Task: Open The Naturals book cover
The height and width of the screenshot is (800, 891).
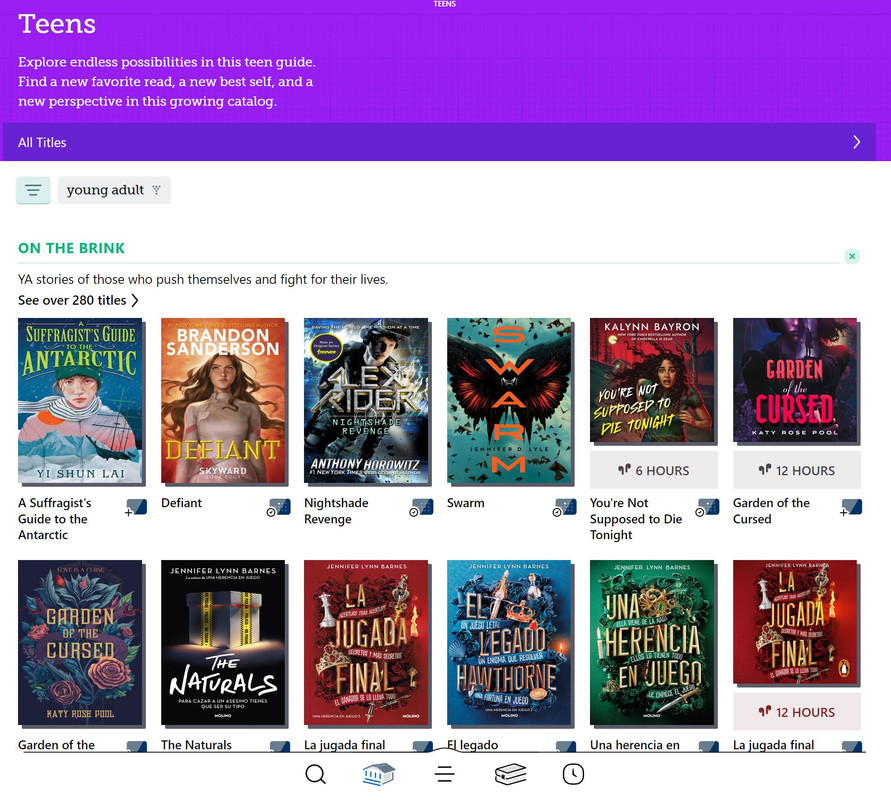Action: pos(223,643)
